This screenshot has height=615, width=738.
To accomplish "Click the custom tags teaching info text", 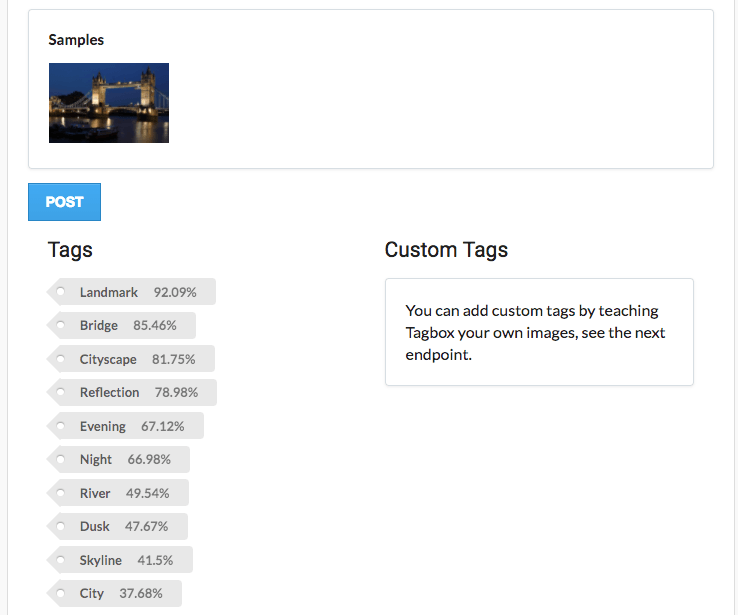I will point(535,332).
